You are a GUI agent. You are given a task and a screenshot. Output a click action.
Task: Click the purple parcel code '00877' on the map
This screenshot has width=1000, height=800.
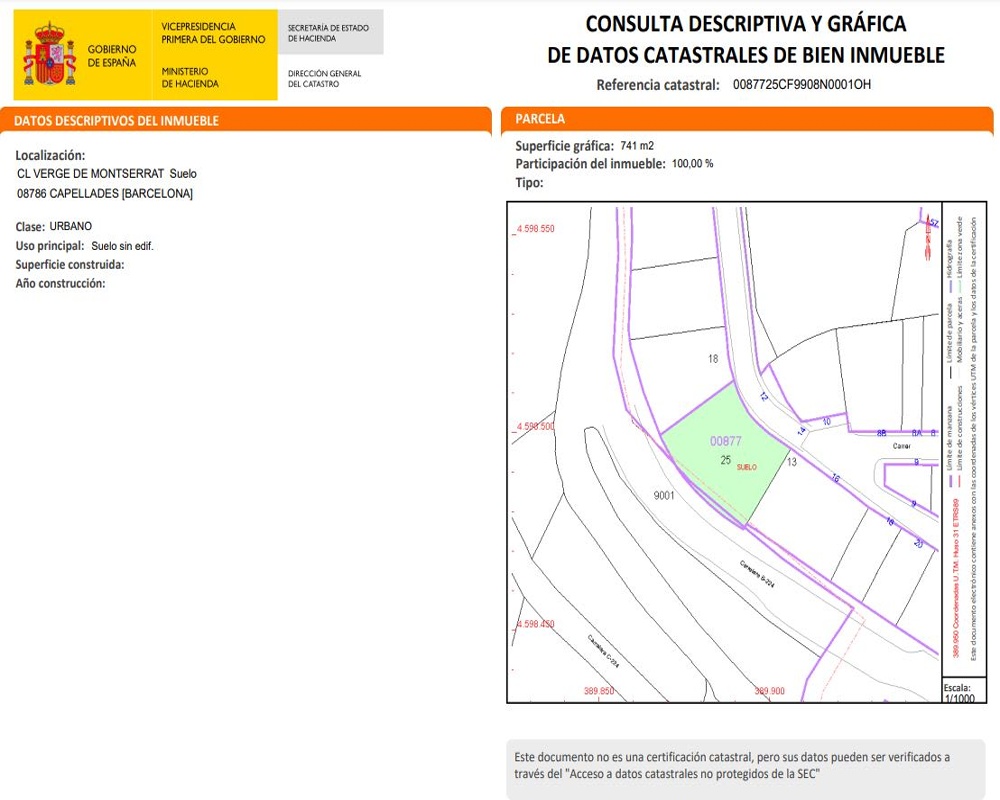(726, 441)
